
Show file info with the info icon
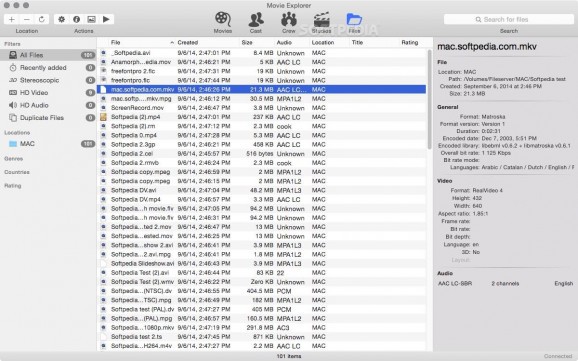(76, 19)
